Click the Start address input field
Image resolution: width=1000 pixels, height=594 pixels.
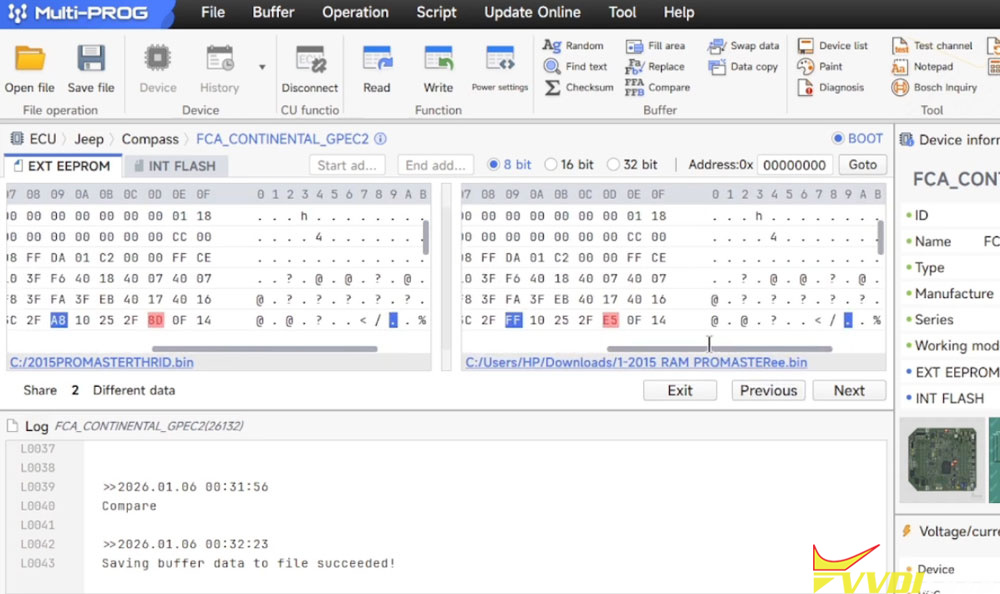coord(347,165)
